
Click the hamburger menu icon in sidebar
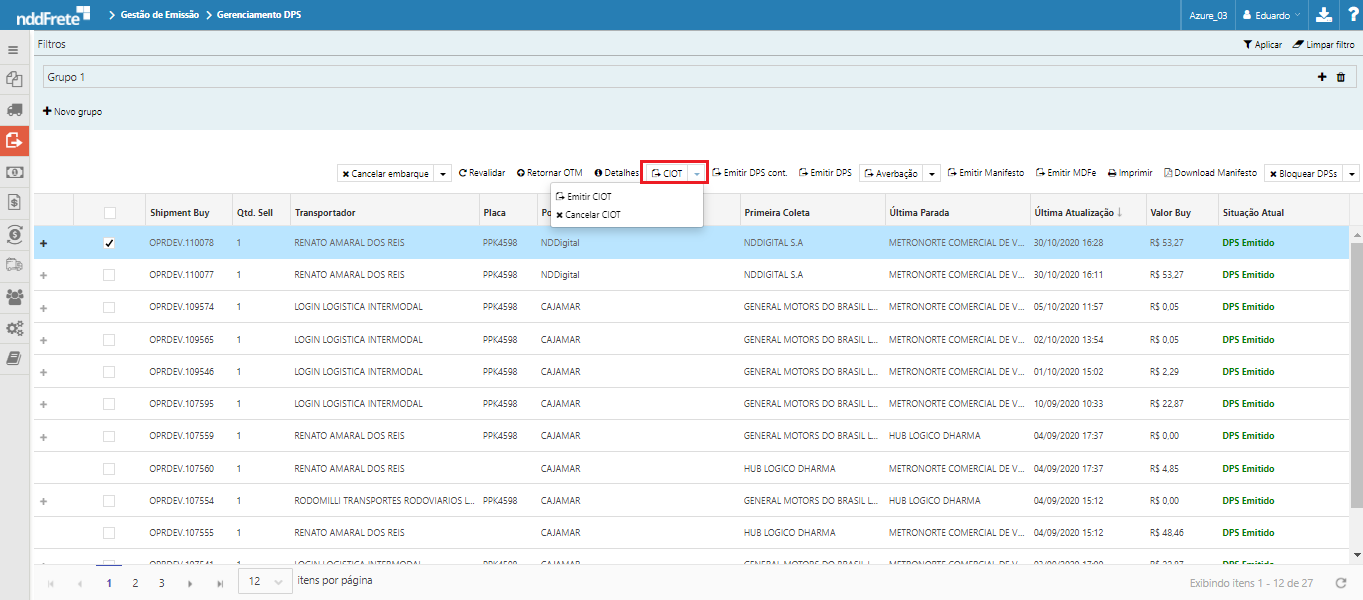(x=14, y=49)
